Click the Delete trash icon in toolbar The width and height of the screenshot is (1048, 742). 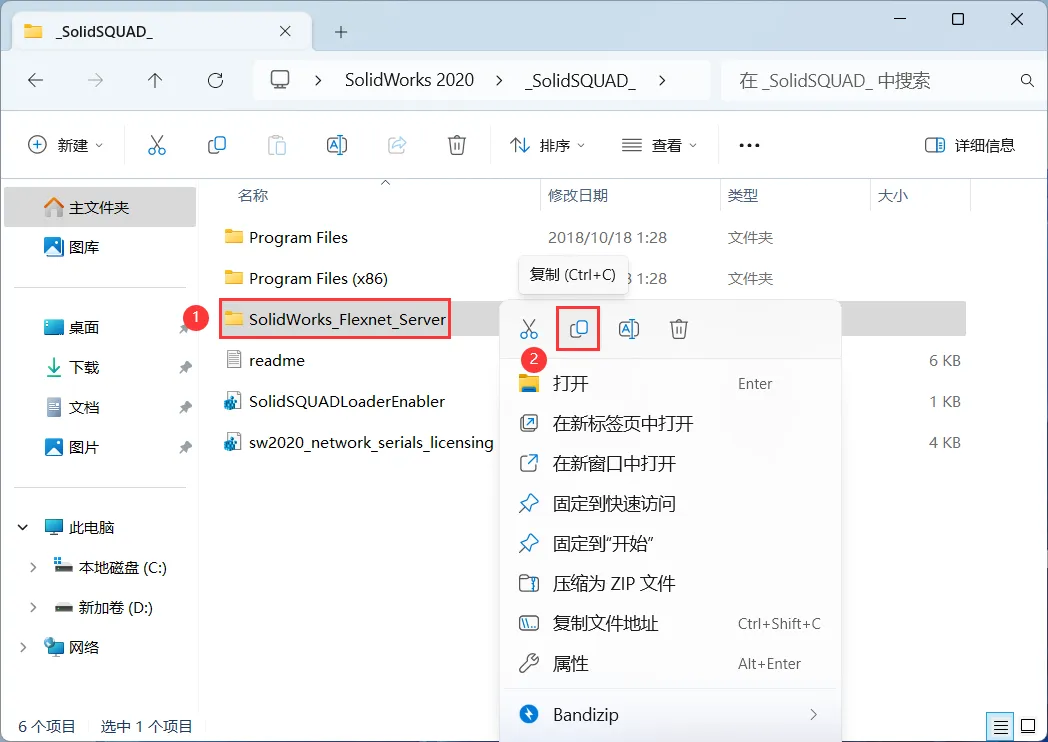[x=457, y=145]
